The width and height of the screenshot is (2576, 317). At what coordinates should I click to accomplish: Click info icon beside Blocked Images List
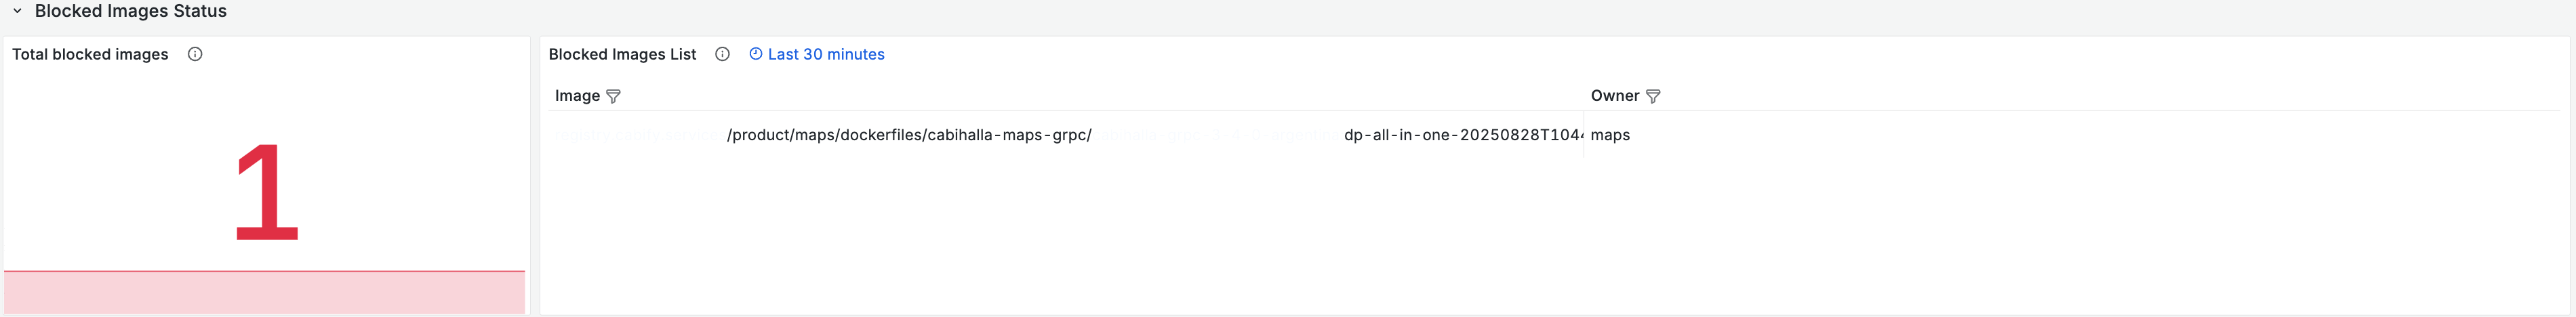point(722,54)
